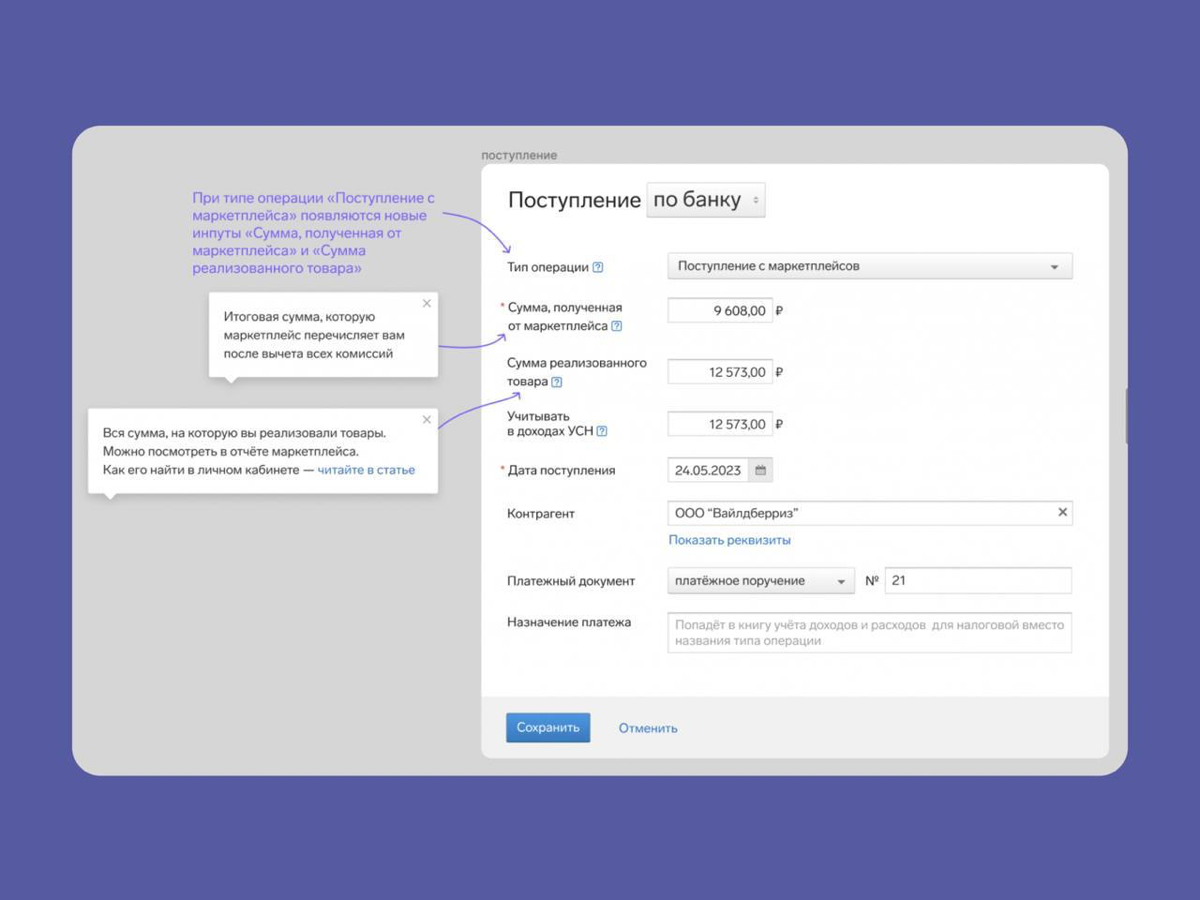1200x900 pixels.
Task: Open help tip for "Сумма реализованного товара"
Action: coord(557,381)
